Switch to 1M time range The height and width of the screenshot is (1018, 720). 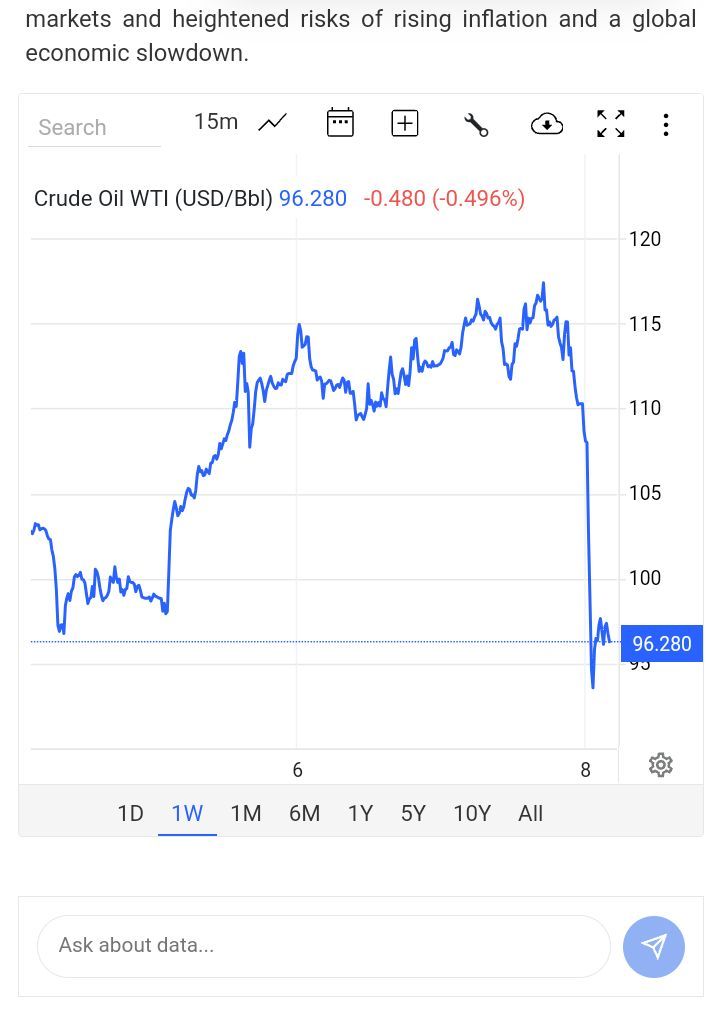pyautogui.click(x=245, y=813)
